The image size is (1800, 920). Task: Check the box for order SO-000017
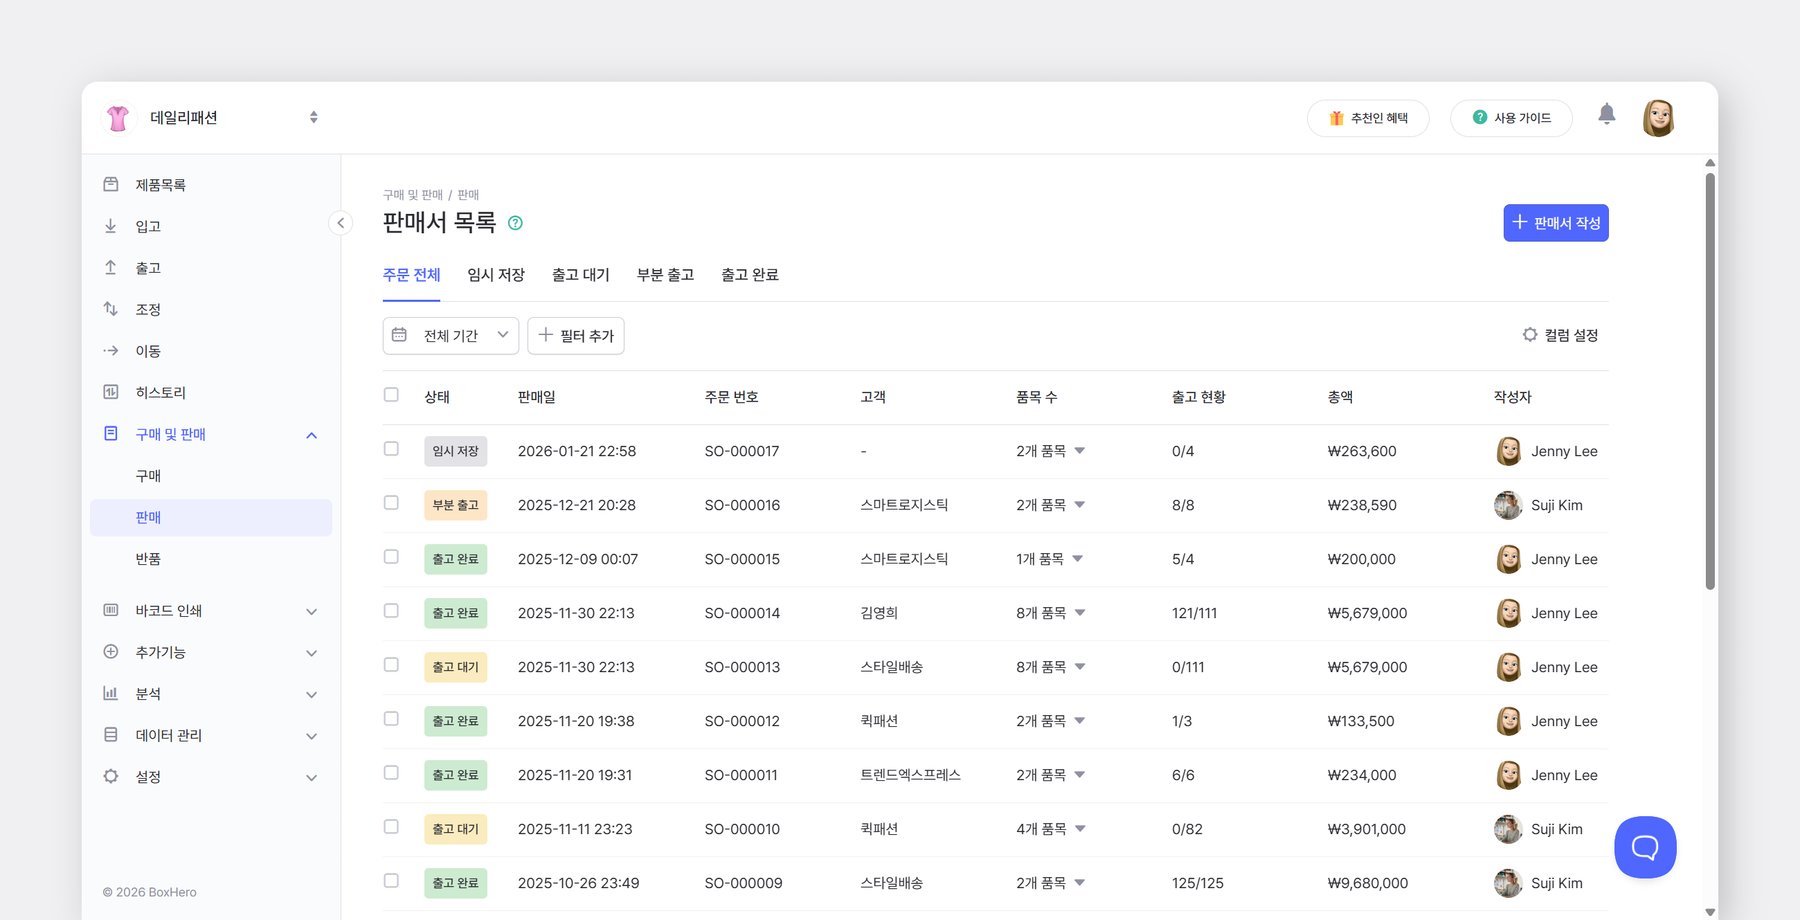point(391,449)
